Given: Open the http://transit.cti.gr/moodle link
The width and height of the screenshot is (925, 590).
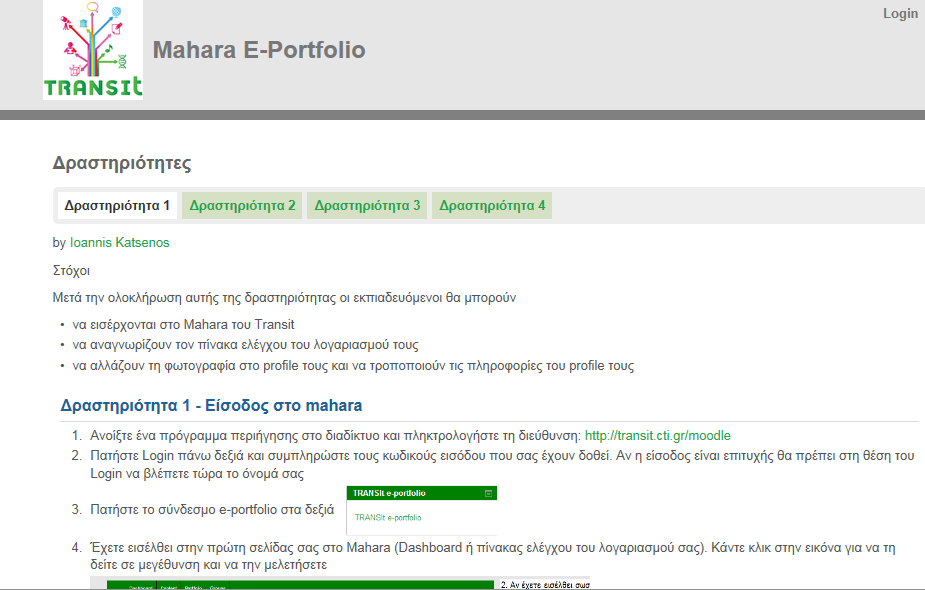Looking at the screenshot, I should pyautogui.click(x=658, y=435).
